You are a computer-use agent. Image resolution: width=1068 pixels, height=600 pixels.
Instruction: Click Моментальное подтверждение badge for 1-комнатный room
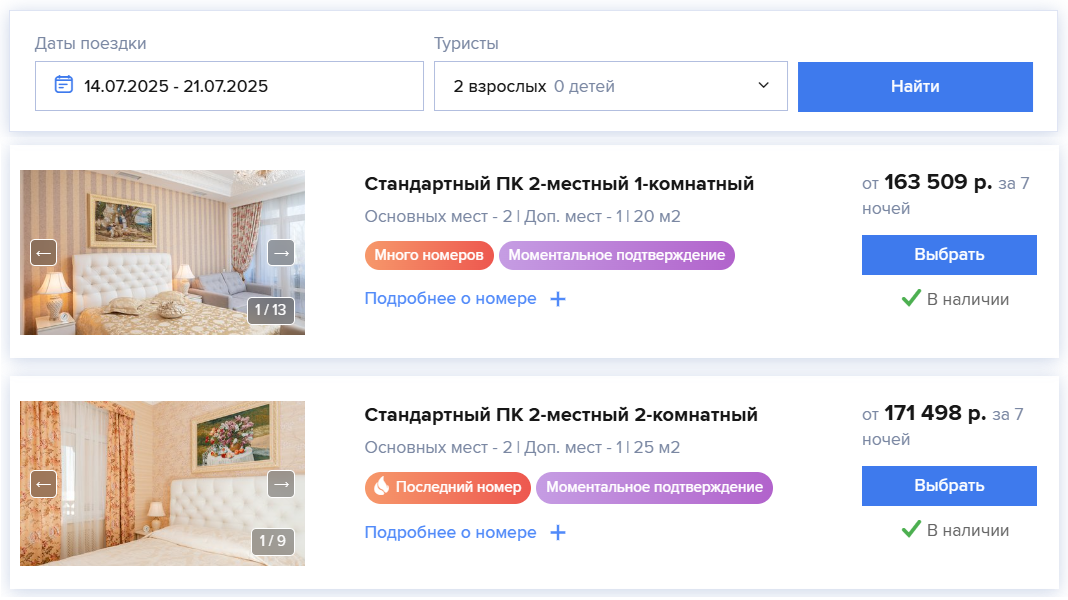(x=616, y=255)
